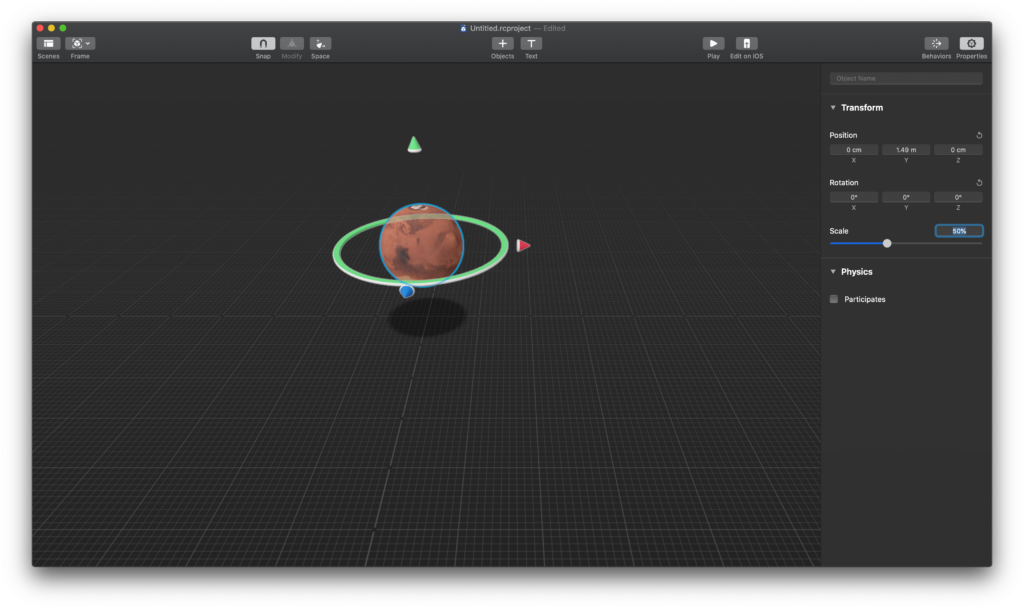
Task: Toggle the Space tool
Action: (320, 44)
